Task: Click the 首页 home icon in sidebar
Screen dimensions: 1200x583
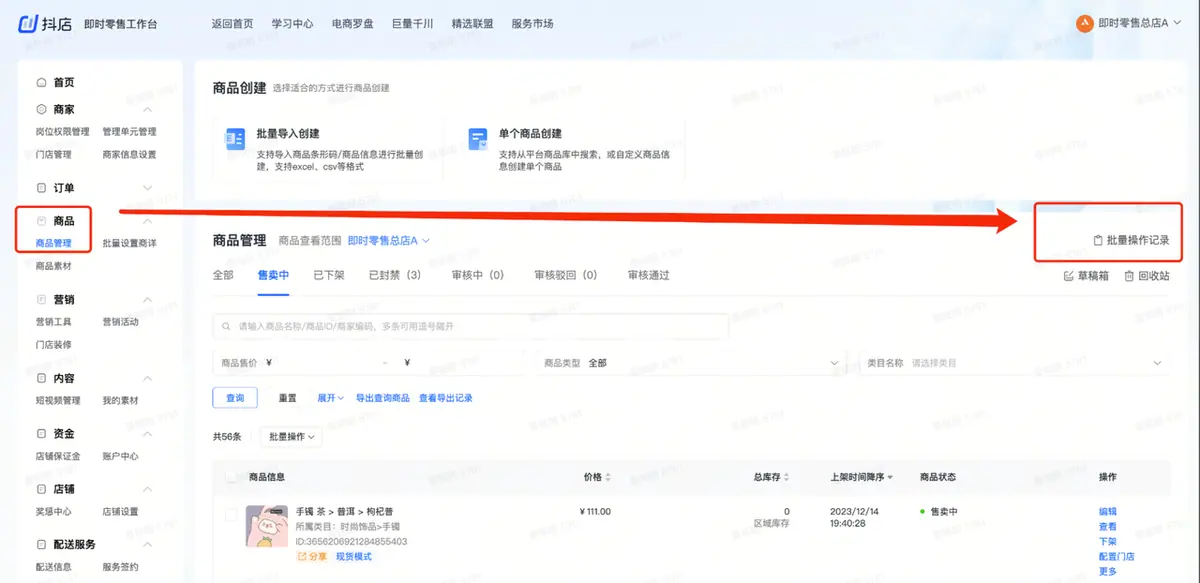Action: (41, 83)
